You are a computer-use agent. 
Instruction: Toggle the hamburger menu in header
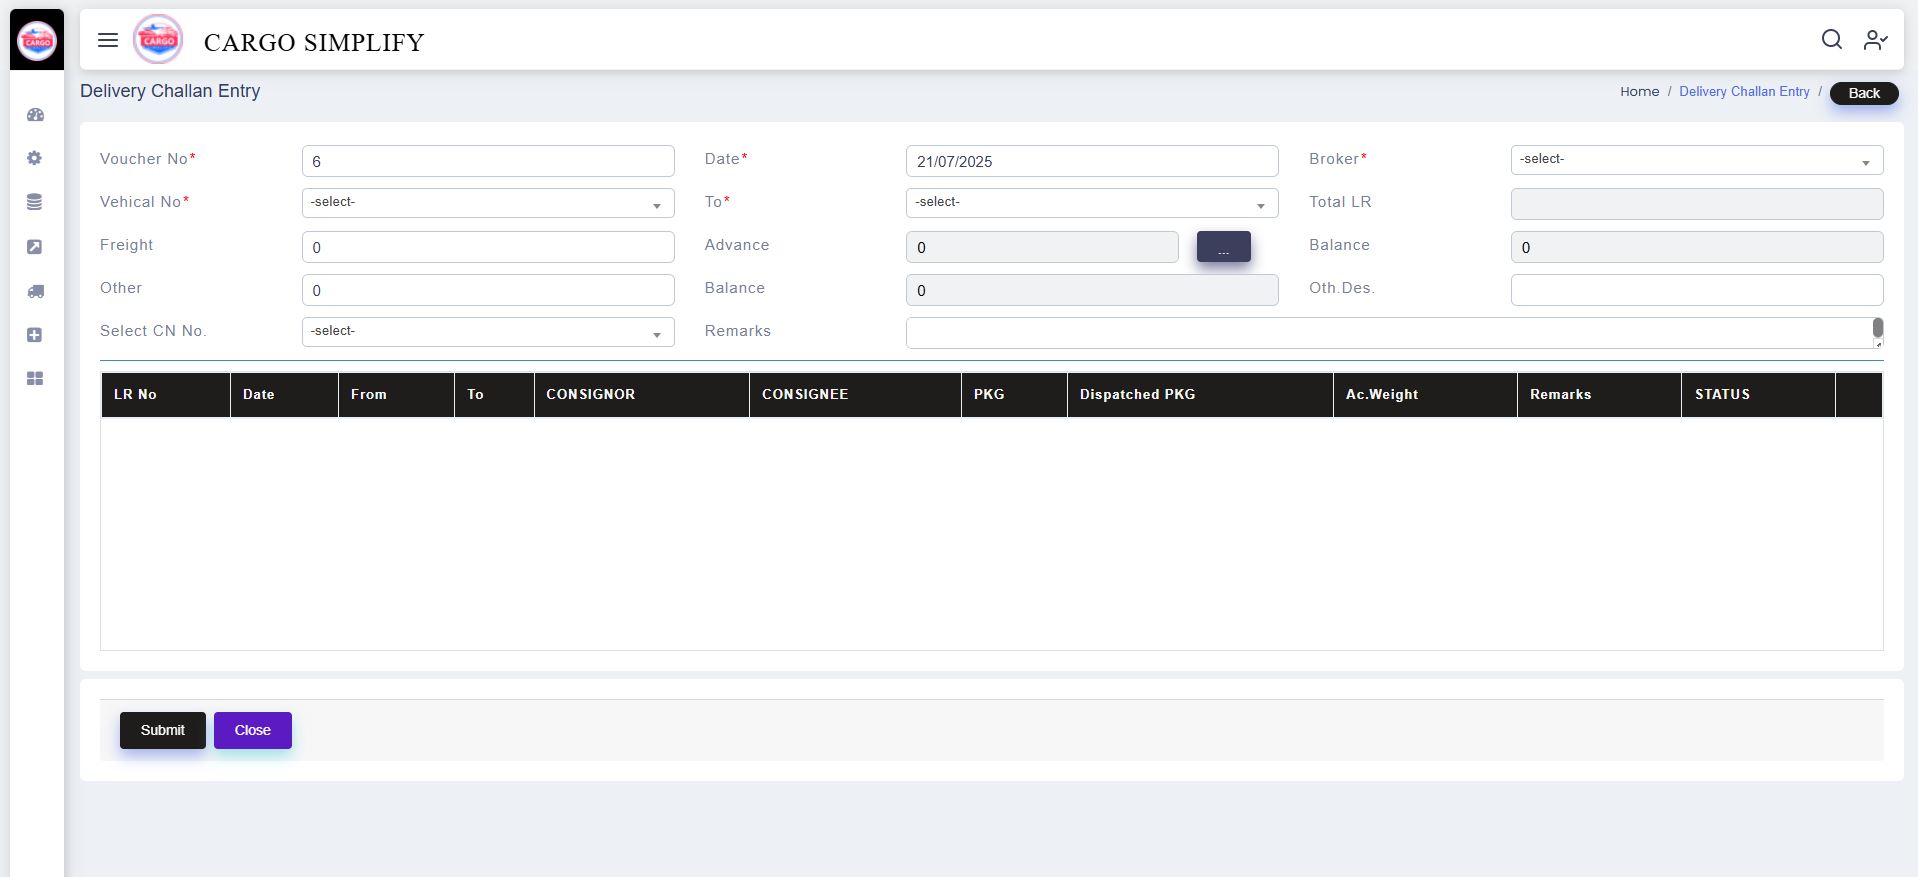pyautogui.click(x=108, y=40)
